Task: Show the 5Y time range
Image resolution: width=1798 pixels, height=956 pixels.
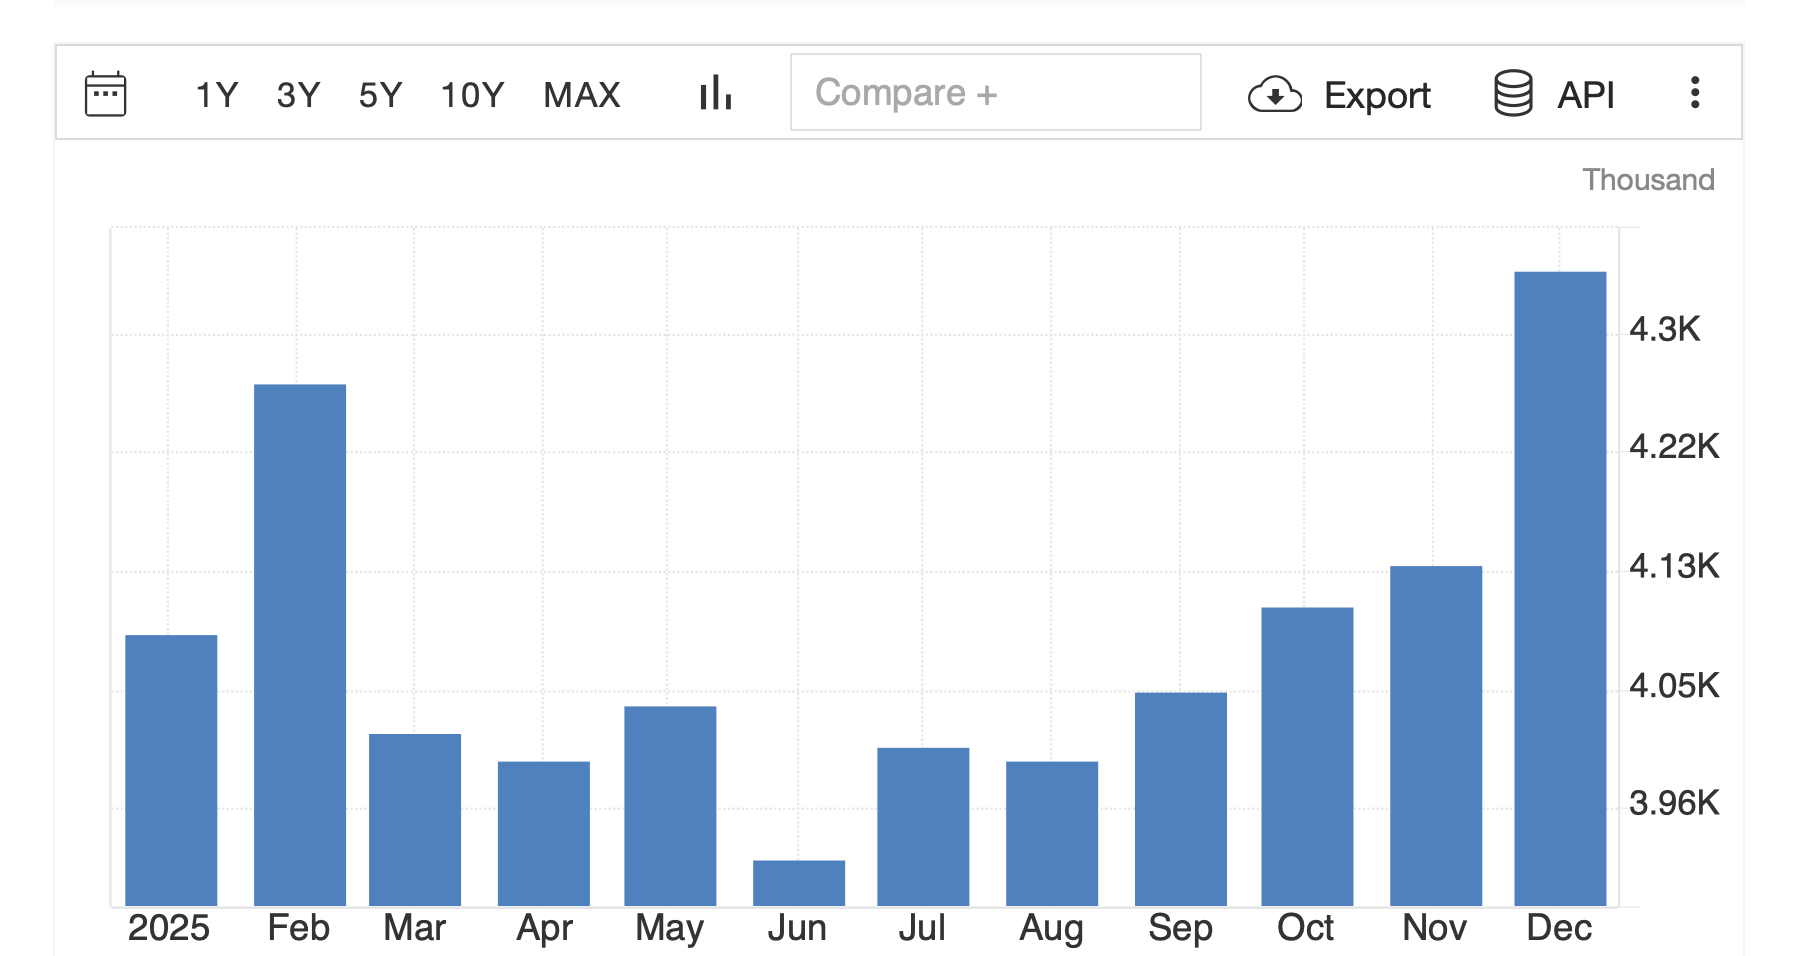Action: tap(380, 95)
